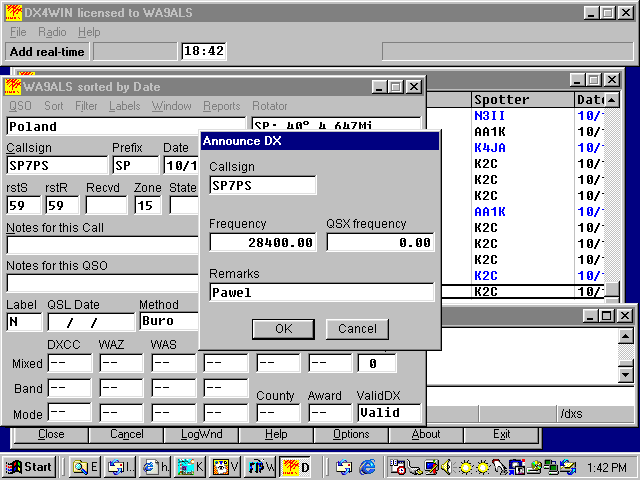This screenshot has width=640, height=480.
Task: Click the scroll-down arrow in the lower-right window
Action: (626, 375)
